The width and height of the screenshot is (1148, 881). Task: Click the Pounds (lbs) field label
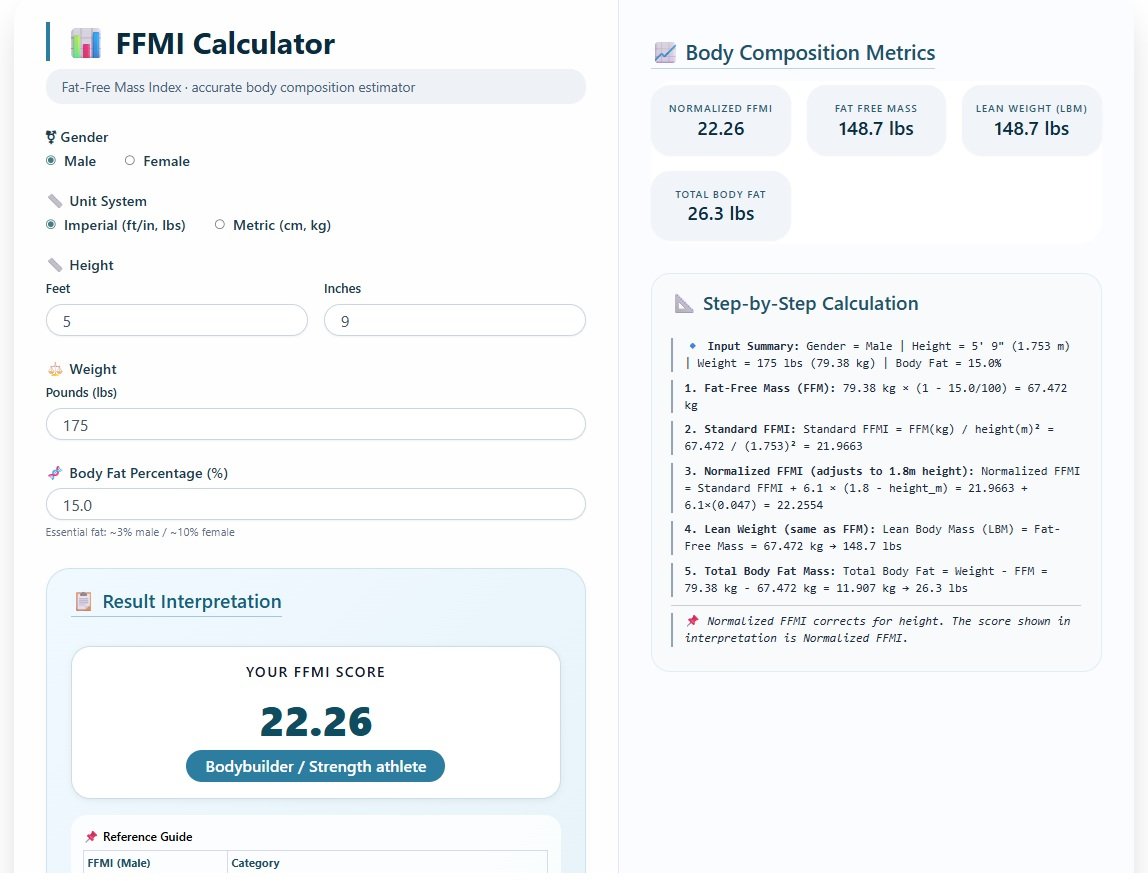click(81, 393)
